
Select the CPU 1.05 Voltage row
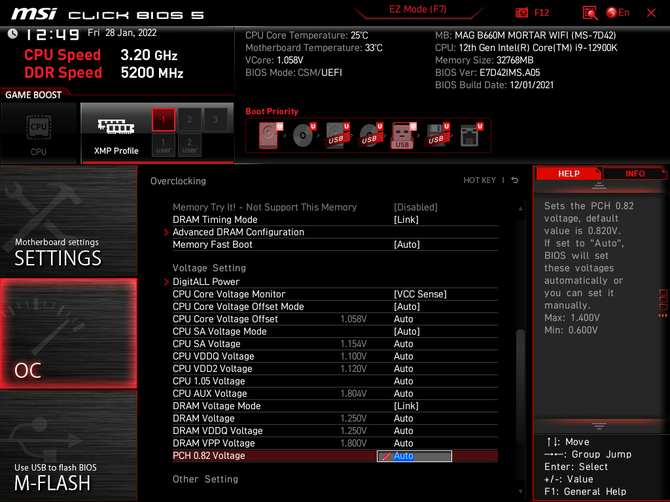[x=335, y=381]
